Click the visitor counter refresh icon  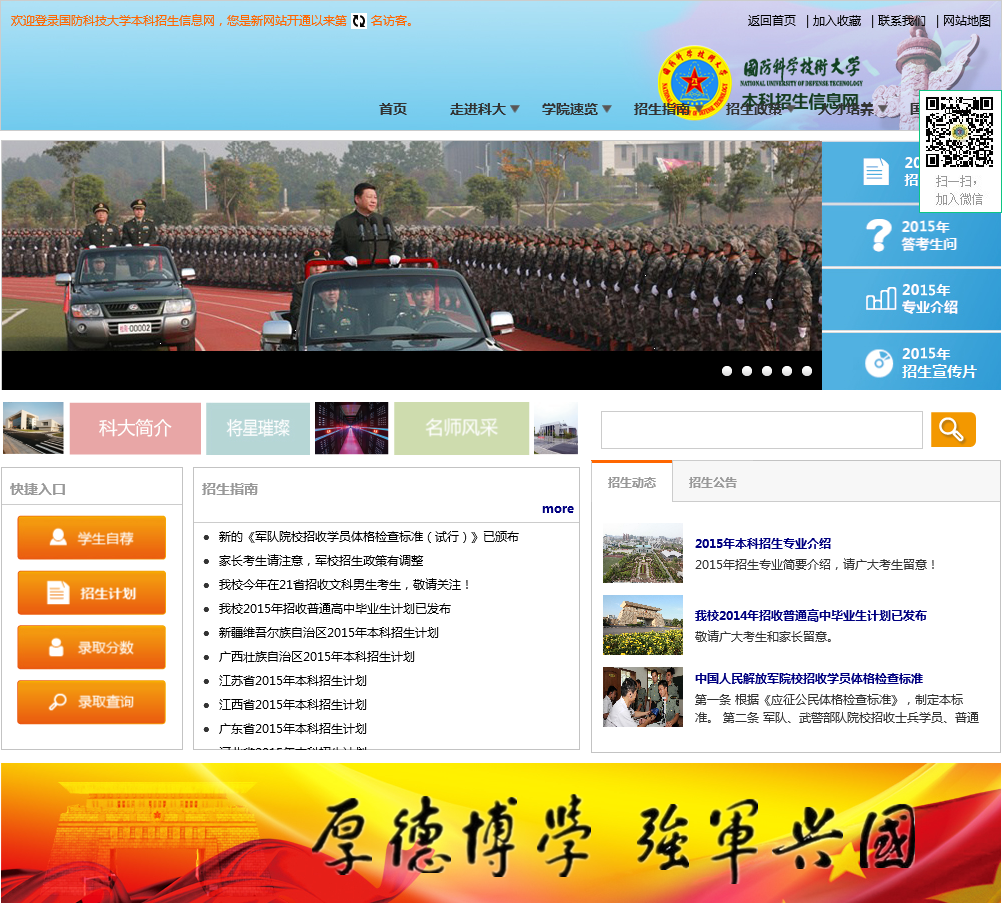coord(359,21)
